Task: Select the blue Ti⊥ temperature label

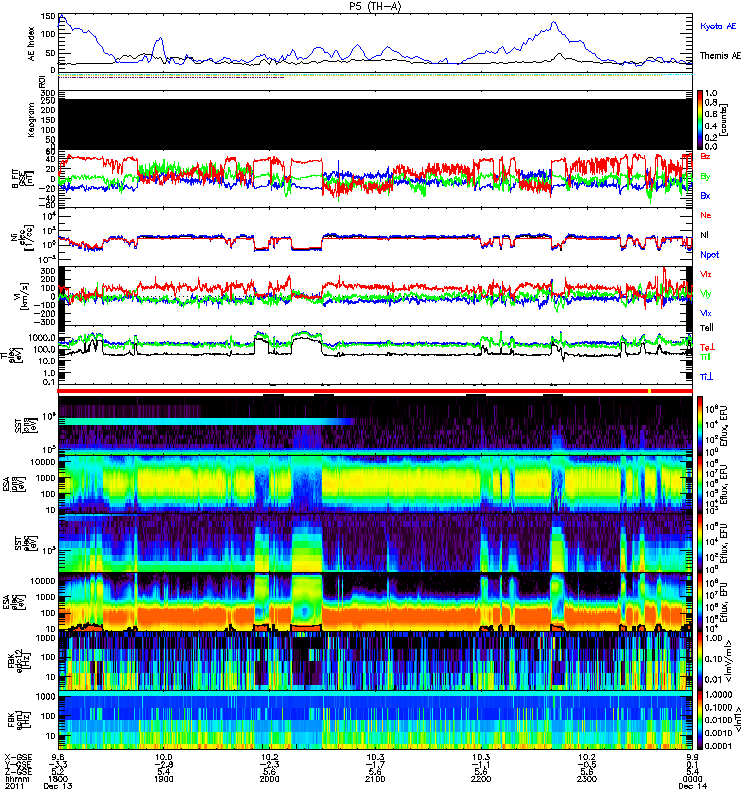Action: pos(707,377)
